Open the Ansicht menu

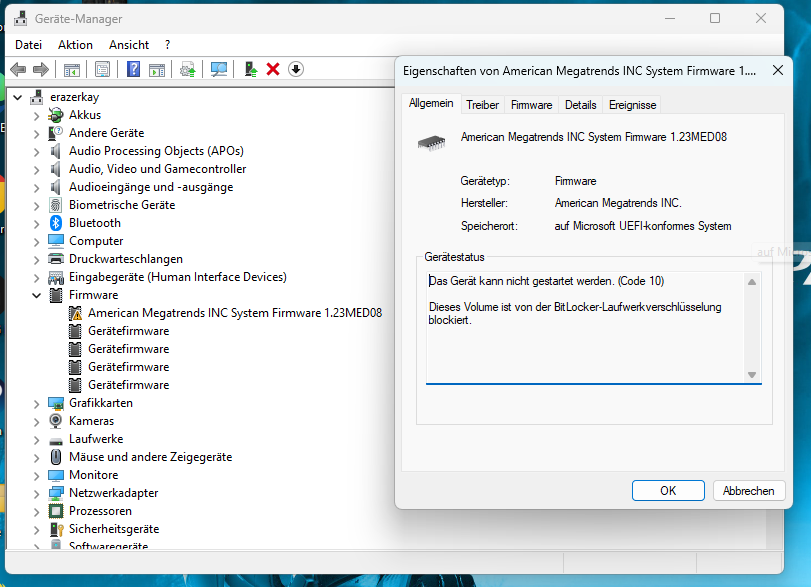[129, 45]
